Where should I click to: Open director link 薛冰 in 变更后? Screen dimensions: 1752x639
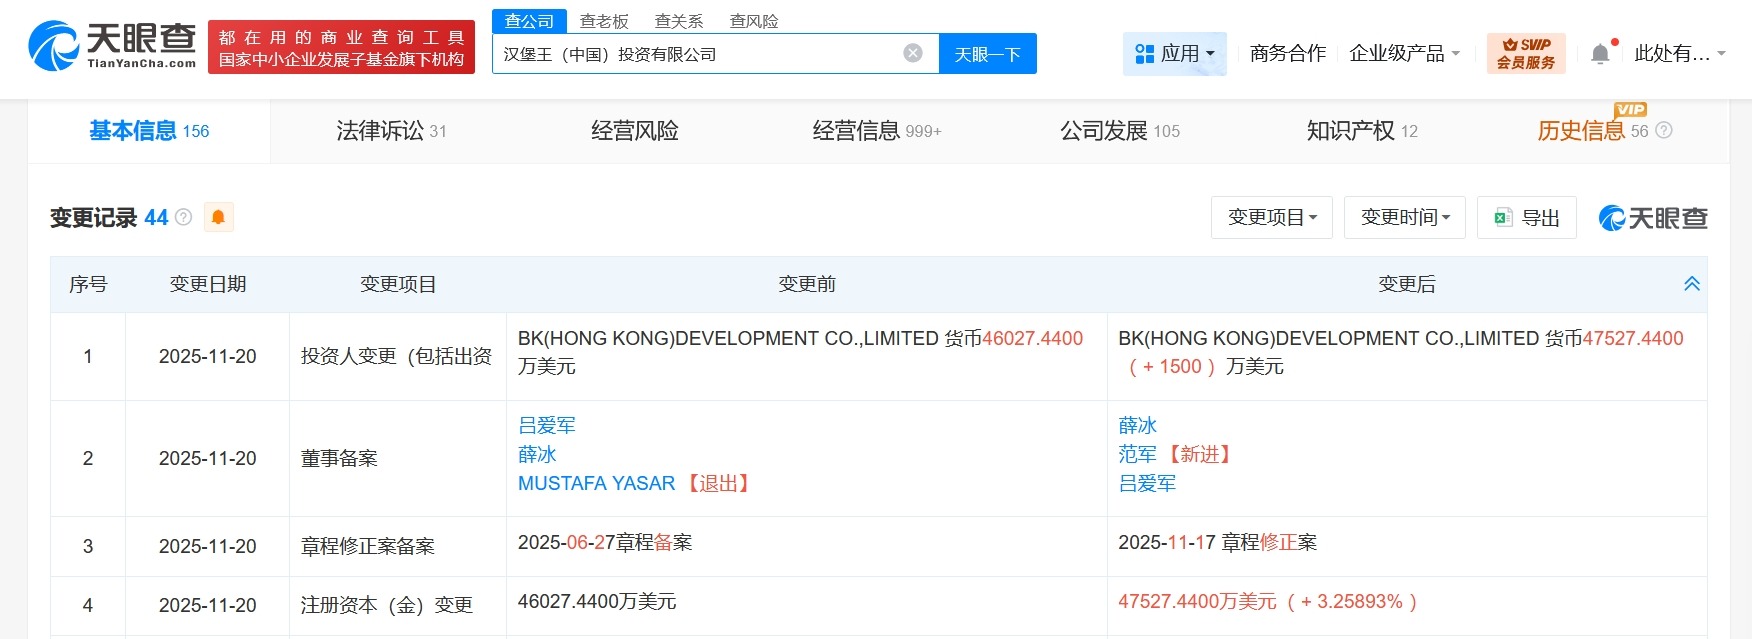[1138, 425]
